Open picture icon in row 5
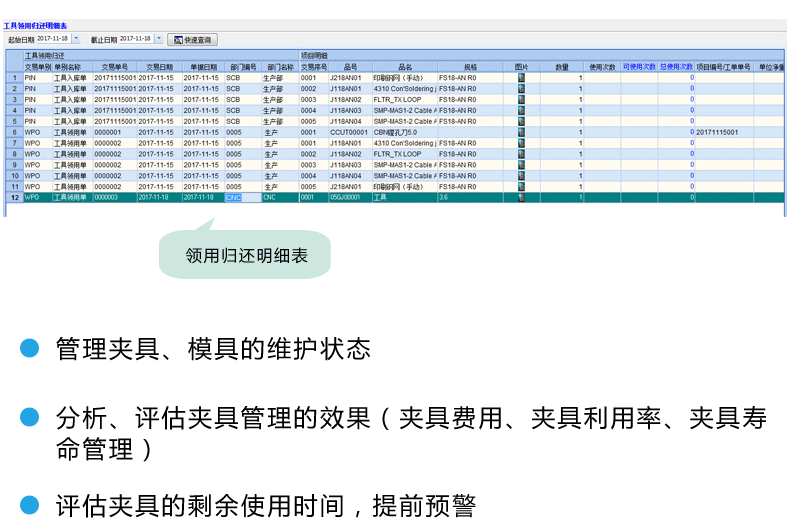The width and height of the screenshot is (790, 532). [521, 121]
